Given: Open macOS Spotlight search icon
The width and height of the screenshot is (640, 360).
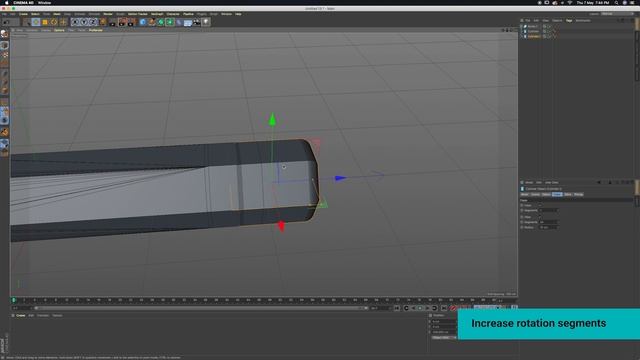Looking at the screenshot, I should (616, 3).
